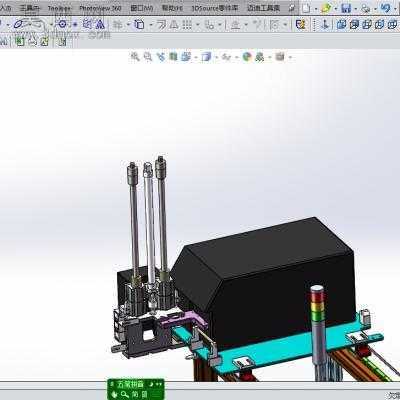400x400 pixels.
Task: Click the fourth standard view cube icon
Action: (x=380, y=24)
